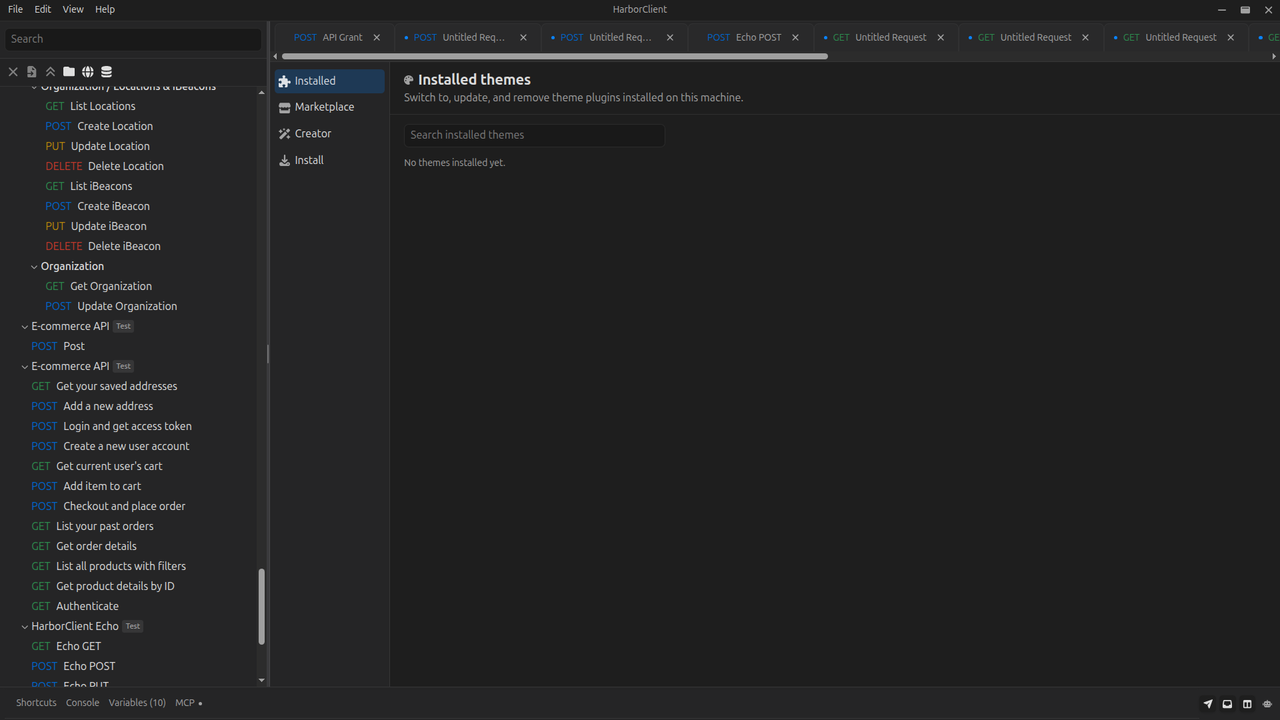
Task: Collapse the Organization folder chevron
Action: click(35, 267)
